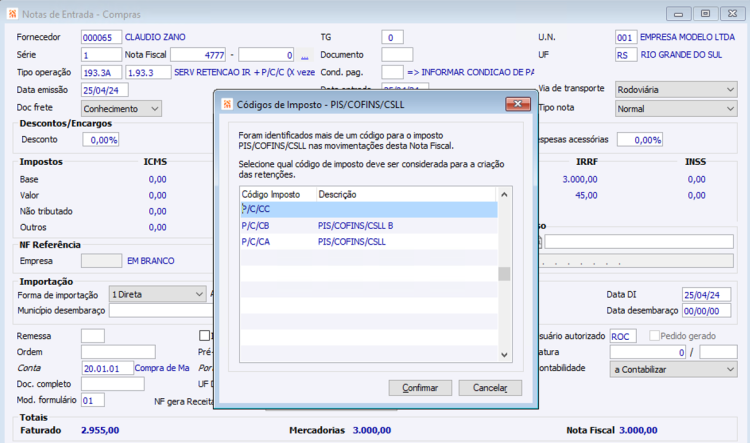This screenshot has width=750, height=443.
Task: Click the IRRF base value 3.000,00
Action: pos(580,179)
